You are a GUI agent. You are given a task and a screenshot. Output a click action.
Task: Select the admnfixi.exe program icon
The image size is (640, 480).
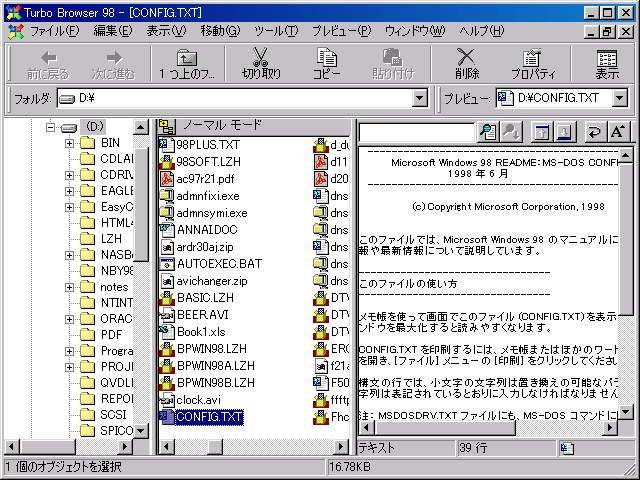166,196
